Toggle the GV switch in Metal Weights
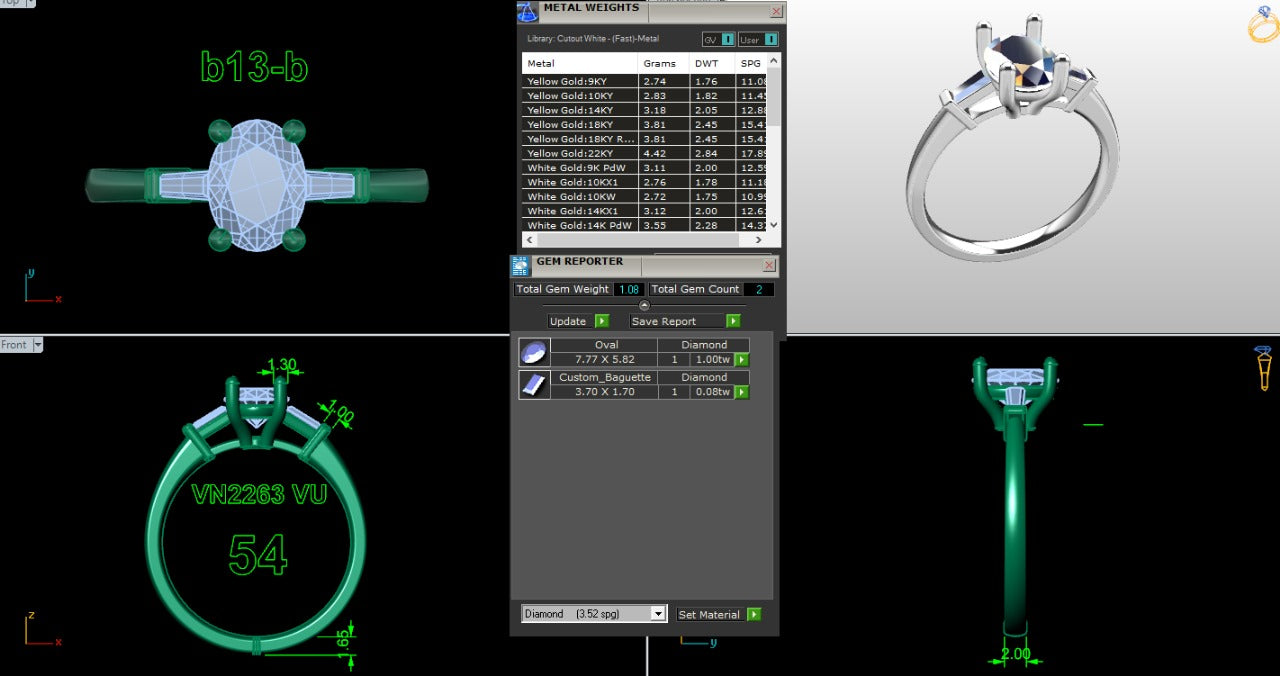Viewport: 1280px width, 676px height. pyautogui.click(x=719, y=40)
